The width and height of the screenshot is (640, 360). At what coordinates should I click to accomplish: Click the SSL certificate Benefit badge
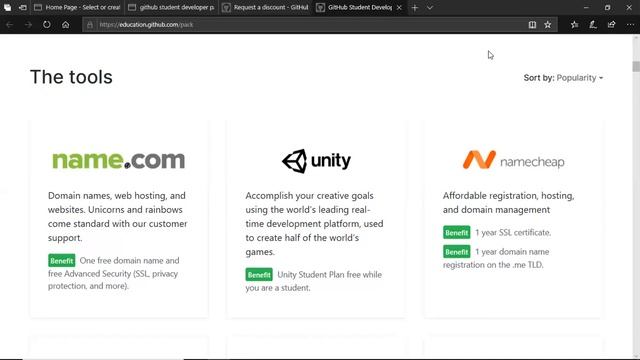456,233
